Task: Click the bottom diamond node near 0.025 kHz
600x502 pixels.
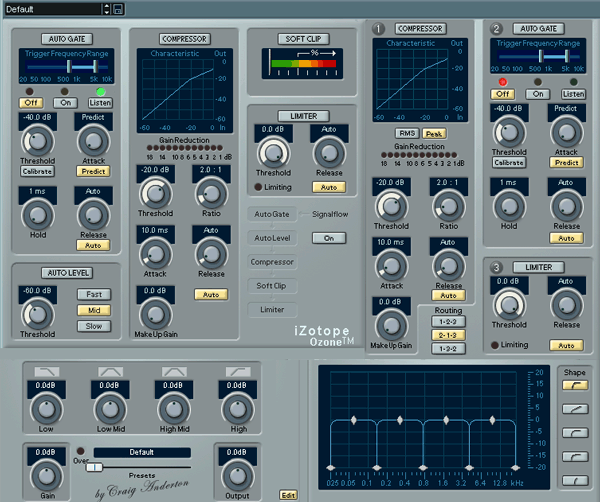Action: click(x=331, y=468)
